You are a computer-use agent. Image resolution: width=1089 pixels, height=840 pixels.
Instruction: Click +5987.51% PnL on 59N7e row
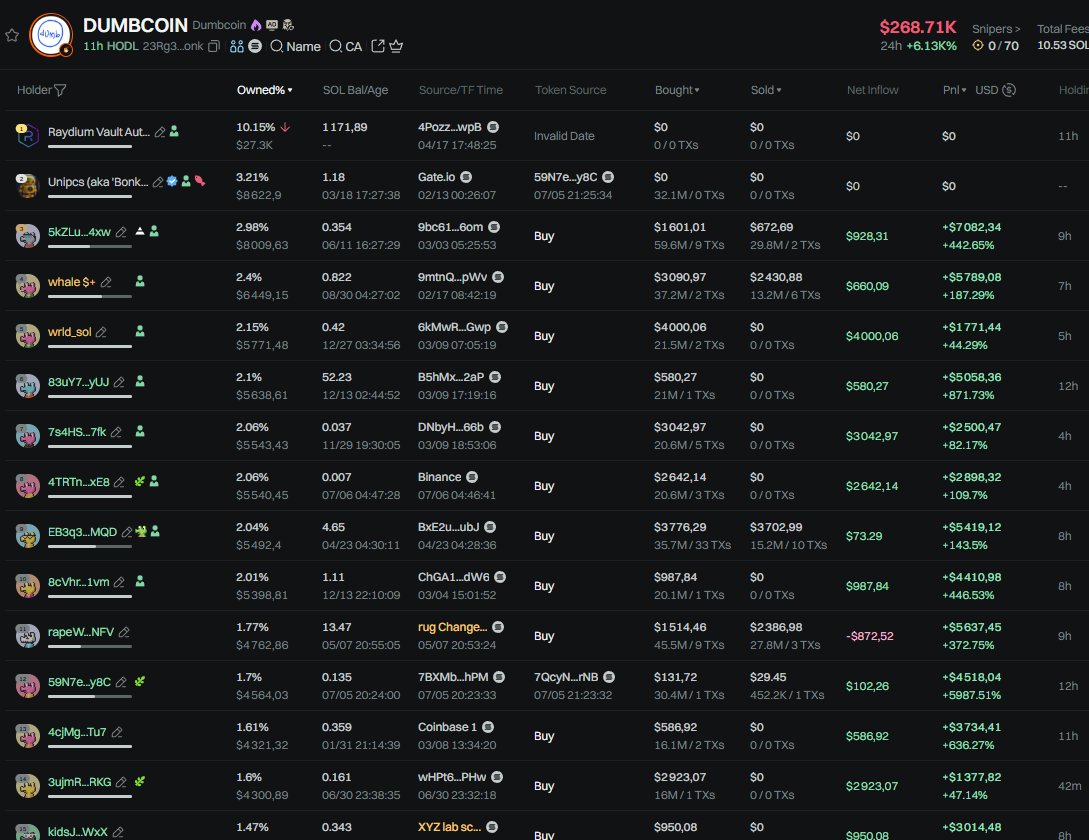971,695
